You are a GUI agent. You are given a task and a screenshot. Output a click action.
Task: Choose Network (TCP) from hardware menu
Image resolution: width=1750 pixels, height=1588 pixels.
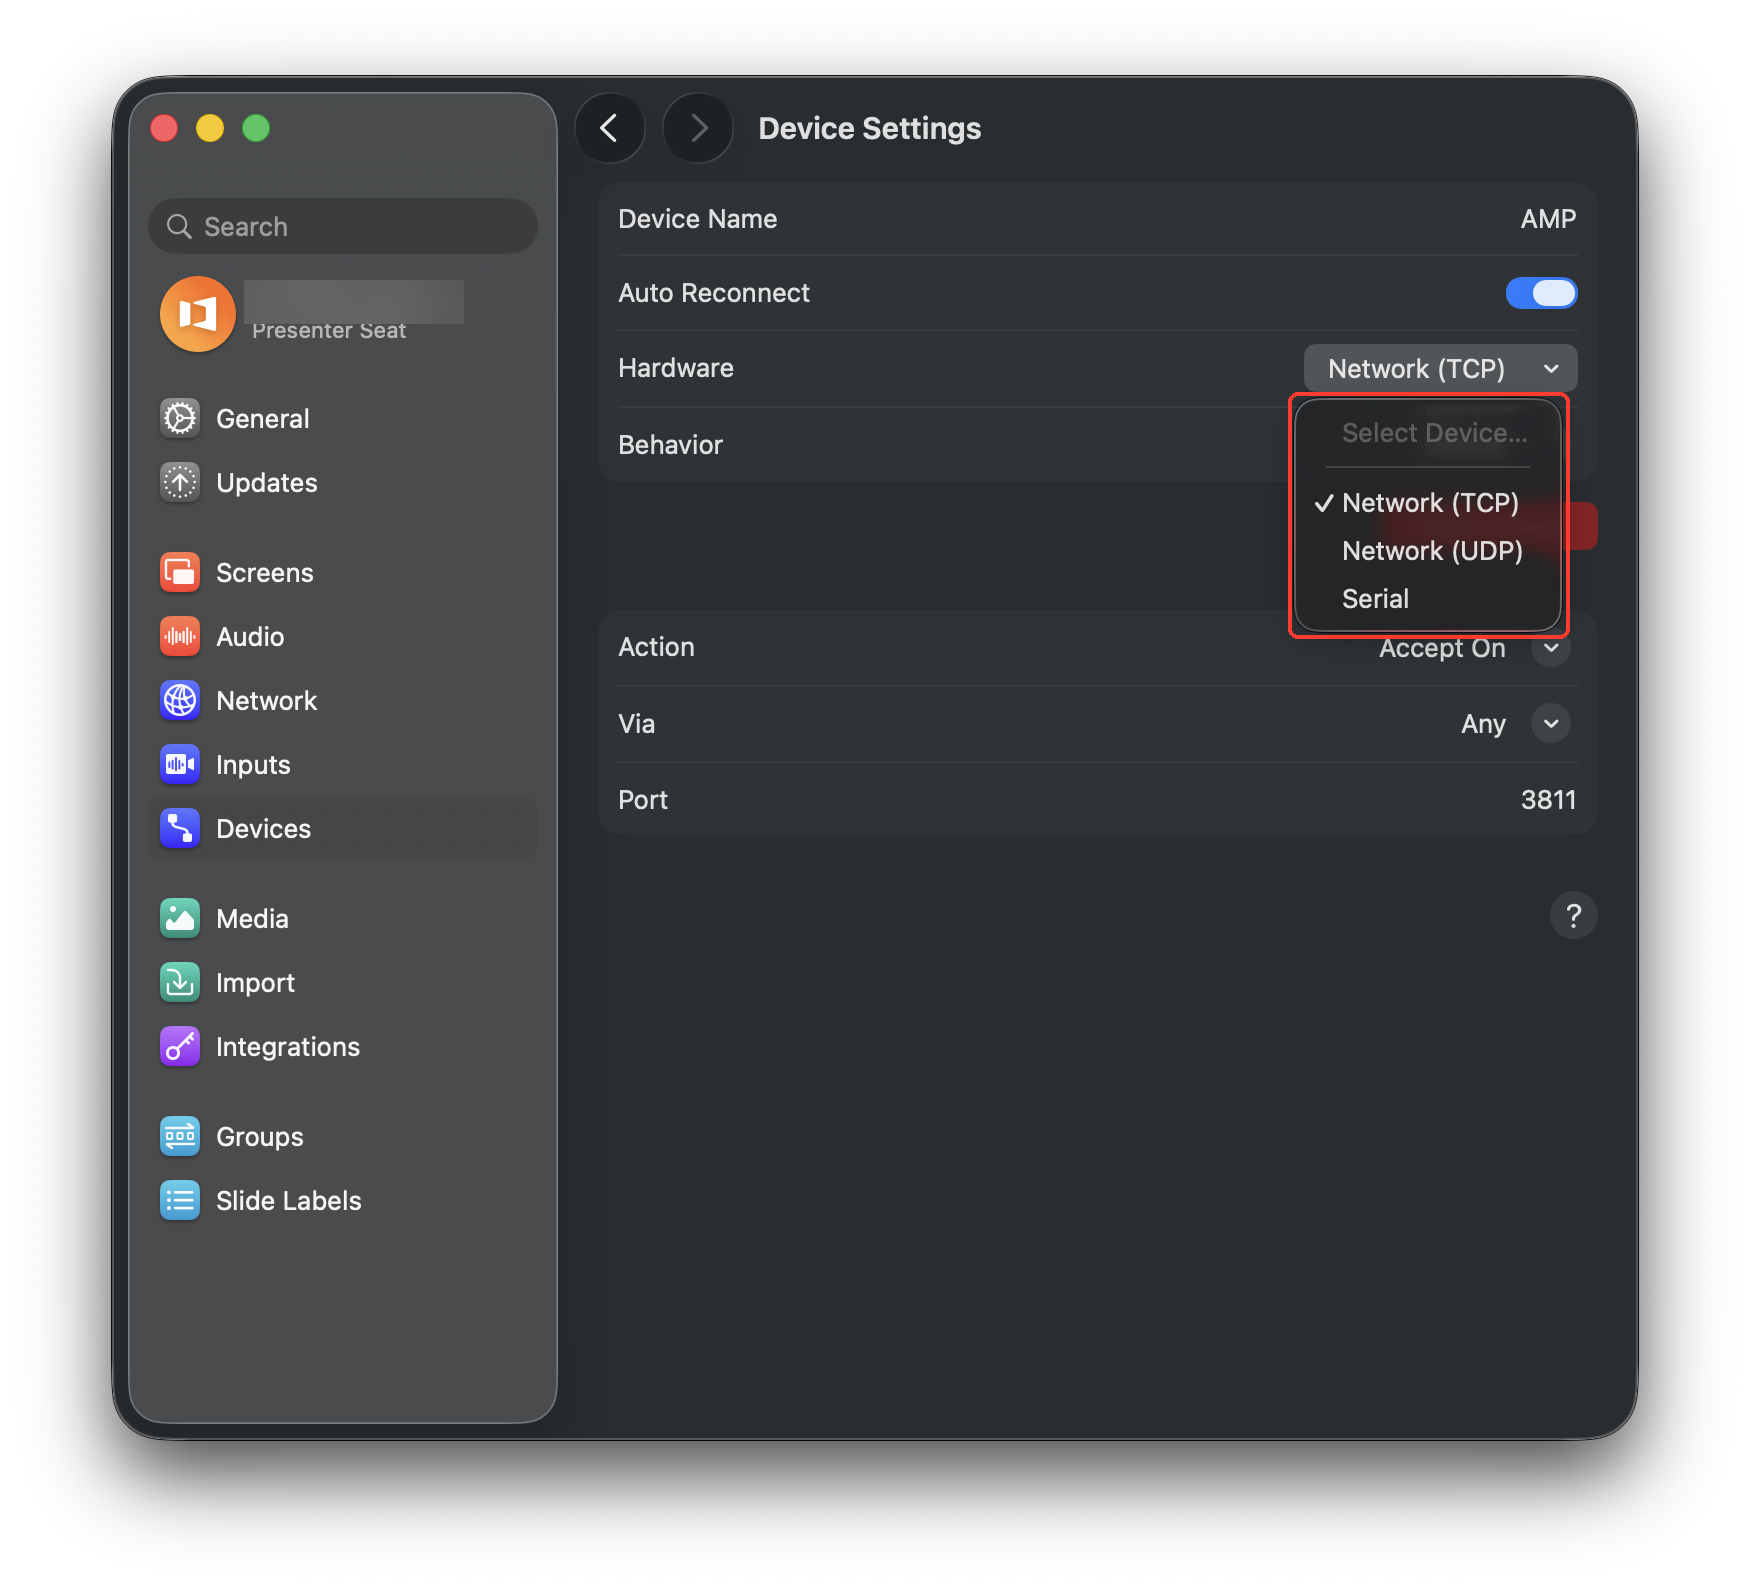[1428, 503]
